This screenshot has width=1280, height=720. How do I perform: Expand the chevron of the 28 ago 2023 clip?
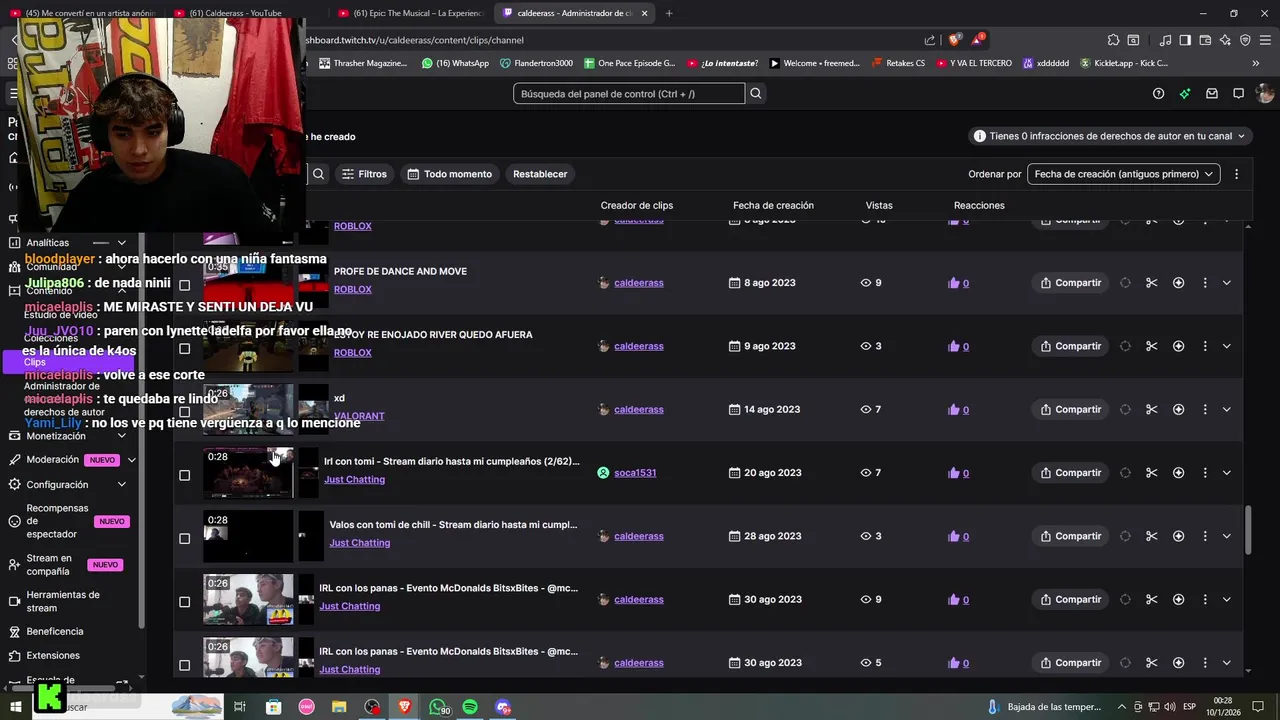point(1227,536)
